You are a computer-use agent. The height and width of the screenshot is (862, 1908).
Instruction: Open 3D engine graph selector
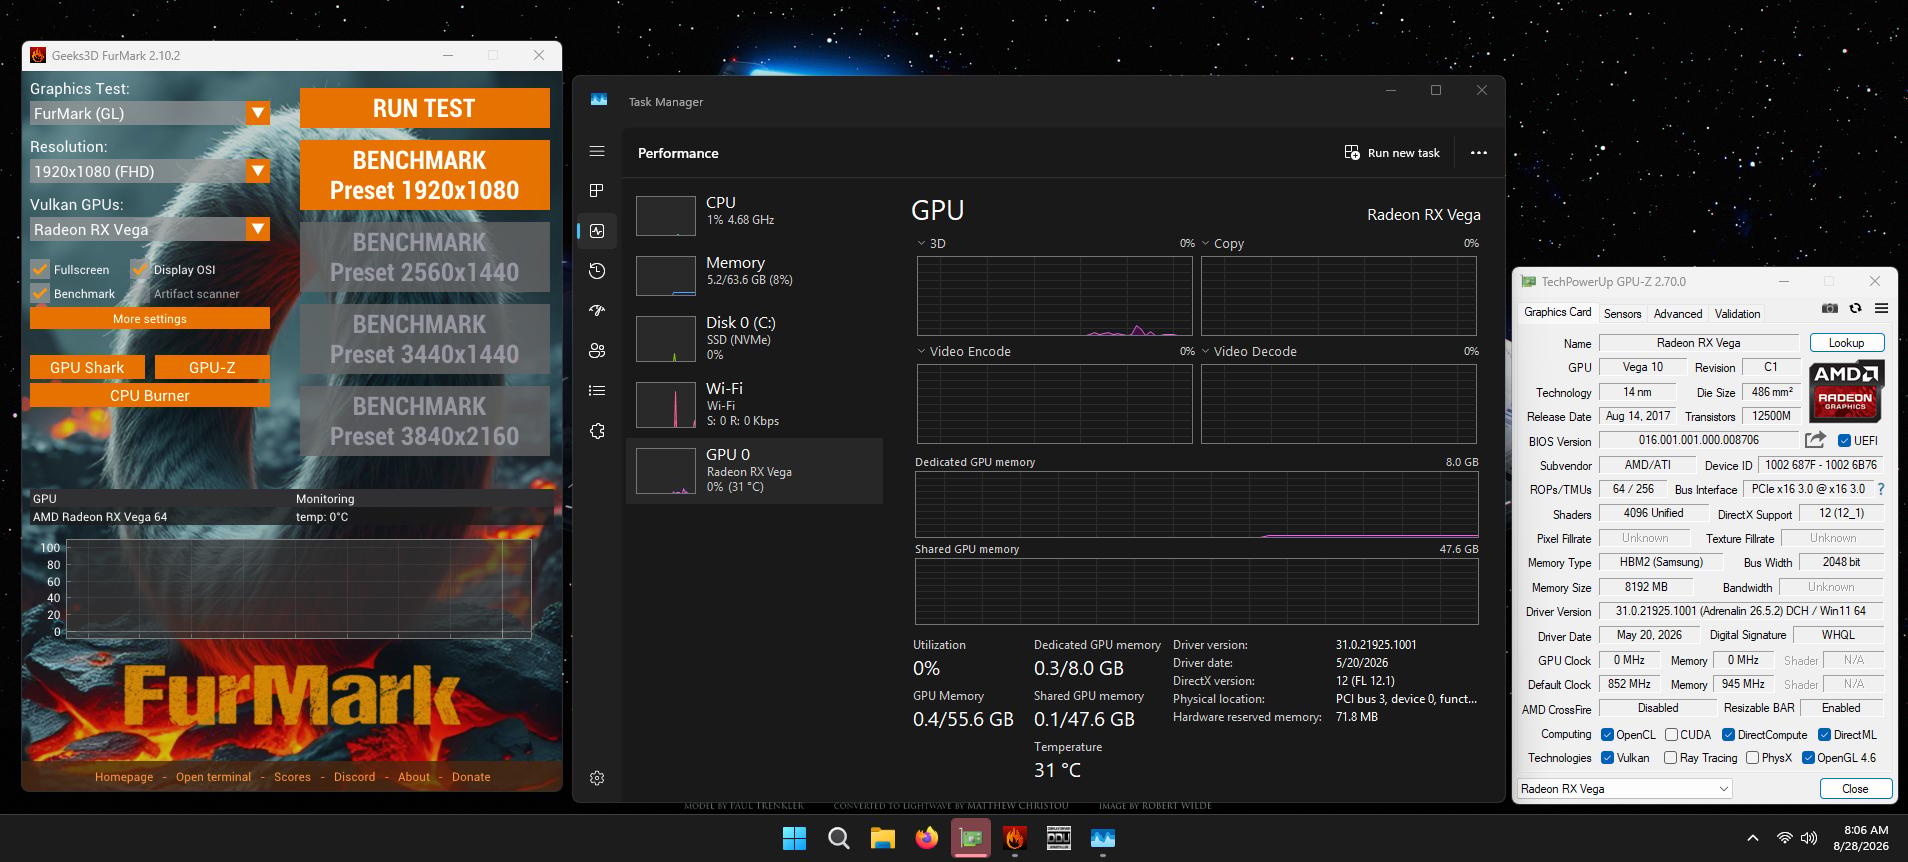(x=930, y=243)
